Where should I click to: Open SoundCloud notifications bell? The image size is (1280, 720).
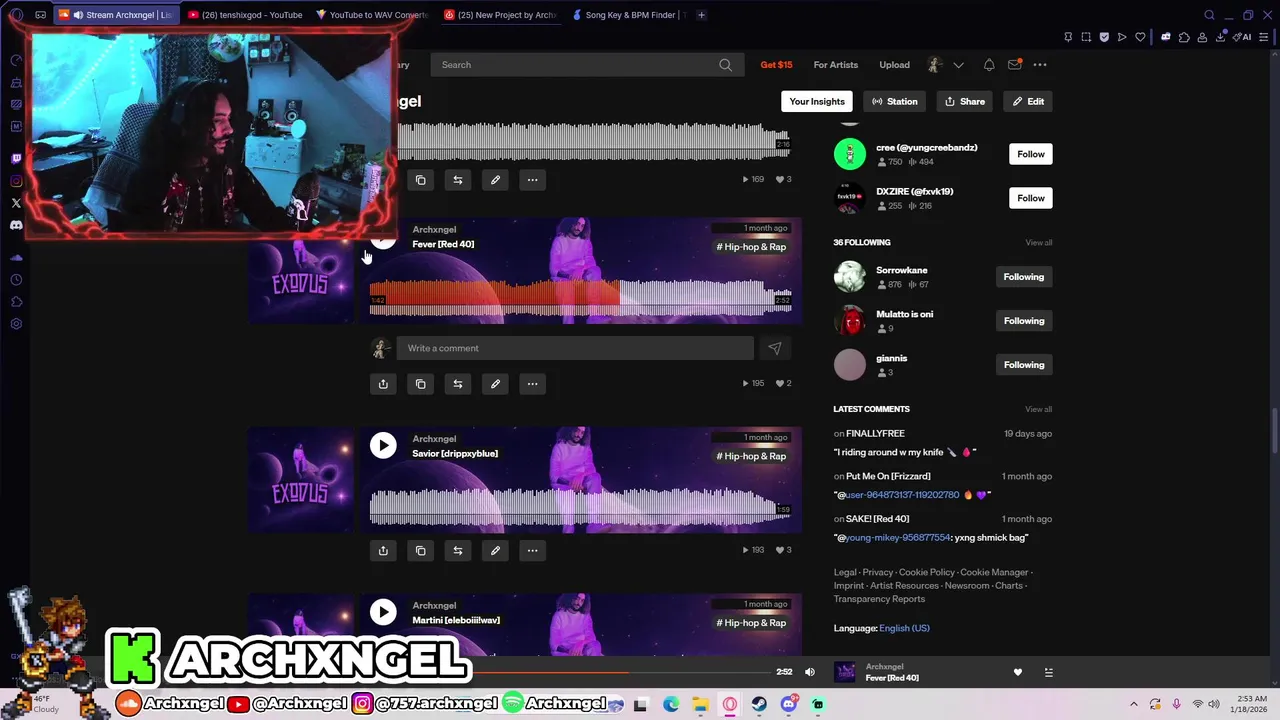(989, 65)
